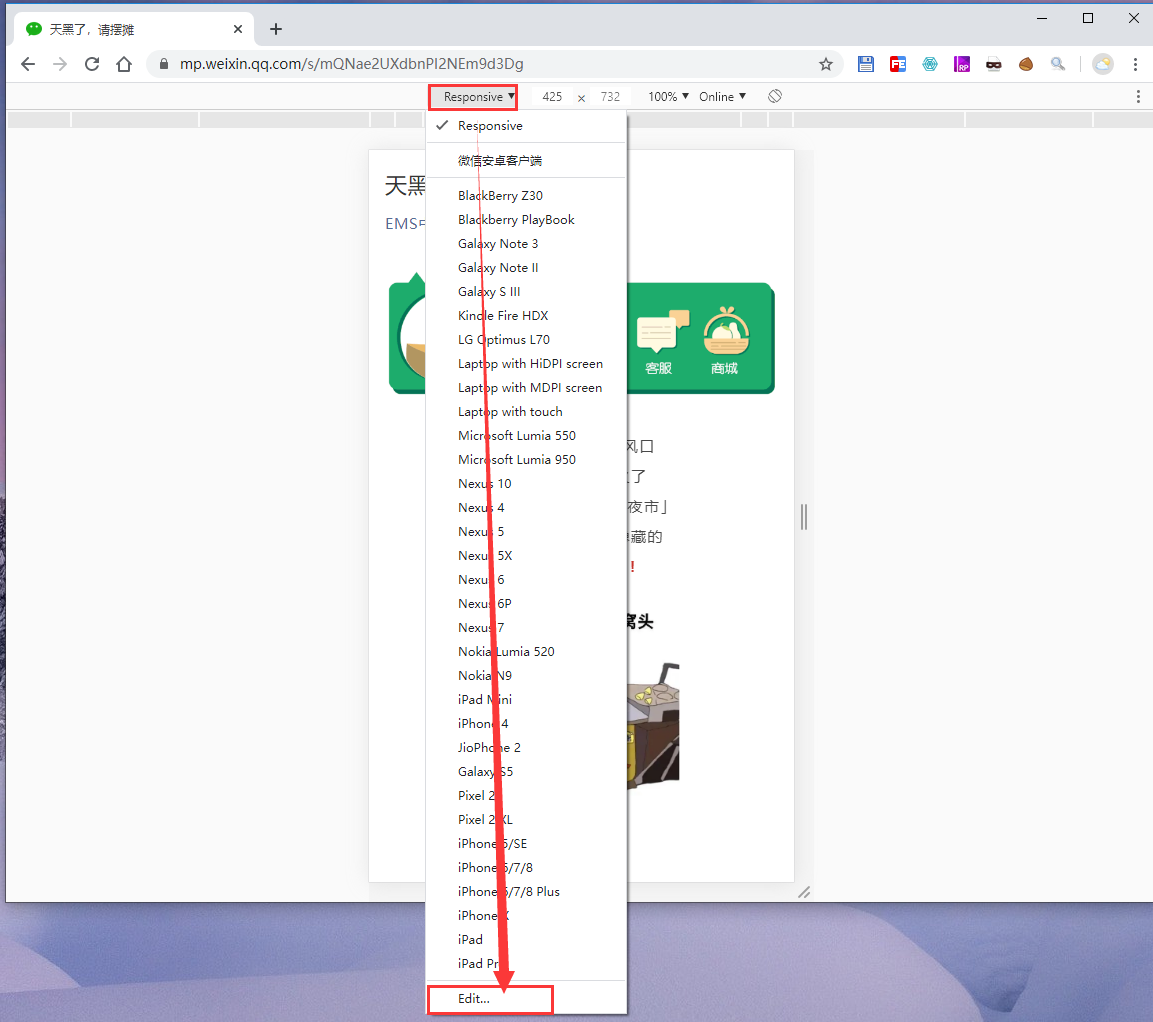Click the blue floppy disk extension icon

click(865, 64)
